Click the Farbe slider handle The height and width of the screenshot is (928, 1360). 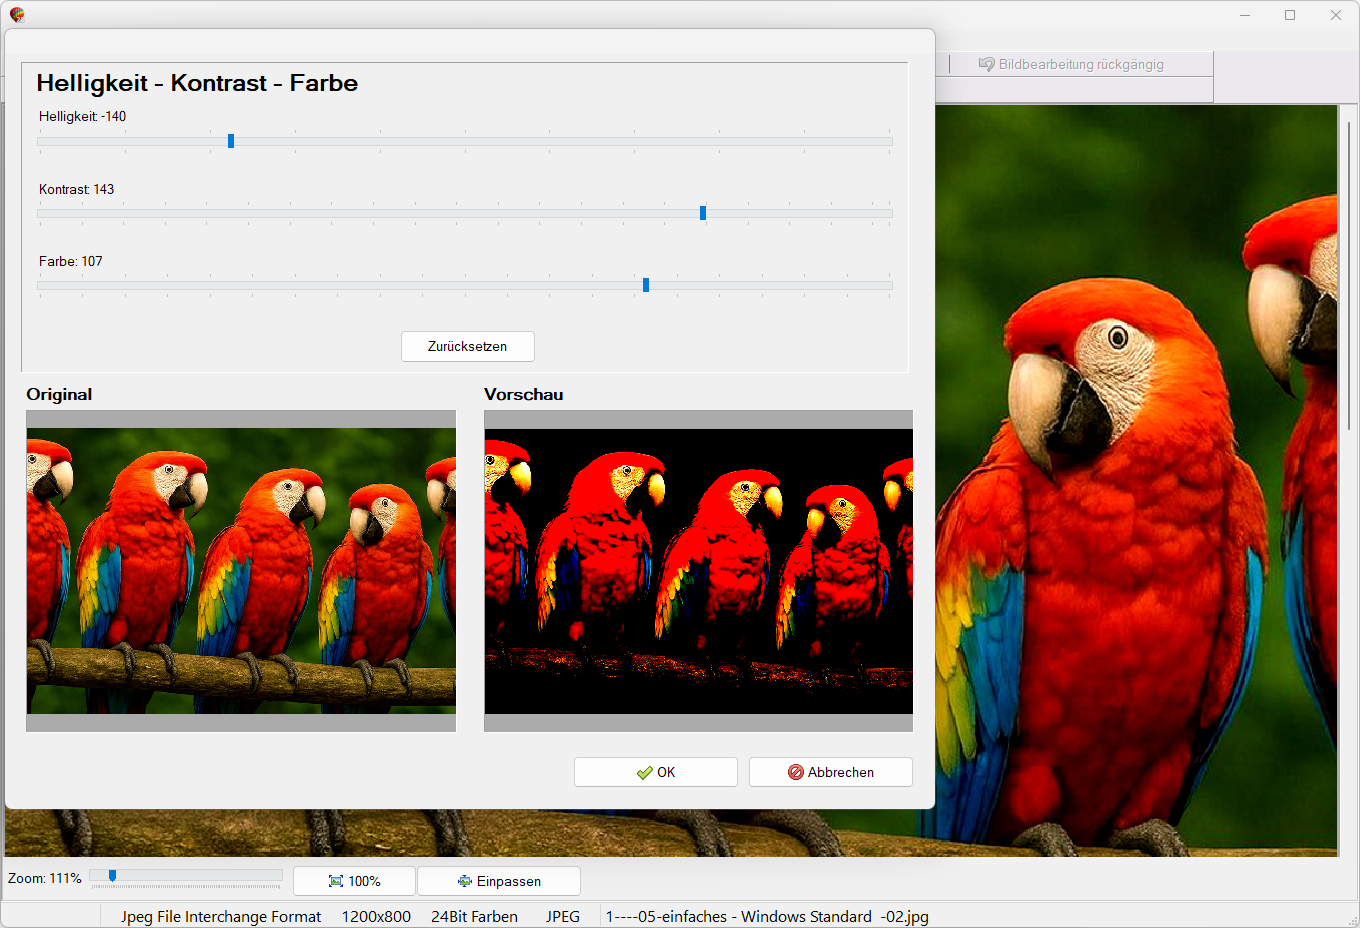646,285
